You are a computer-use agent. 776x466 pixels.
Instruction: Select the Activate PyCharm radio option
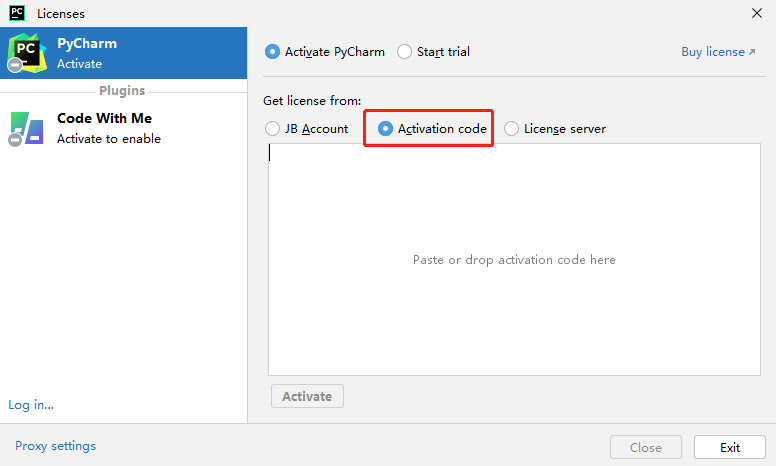pos(272,52)
